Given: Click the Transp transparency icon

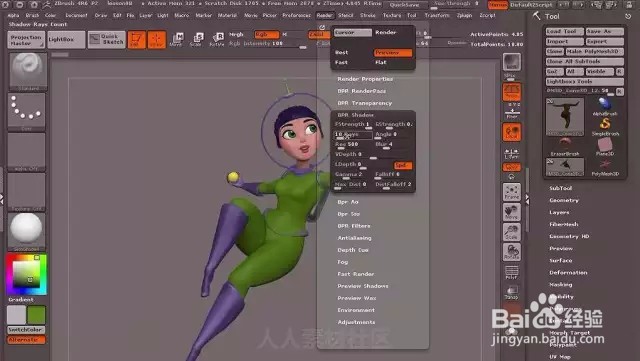Looking at the screenshot, I should [512, 292].
